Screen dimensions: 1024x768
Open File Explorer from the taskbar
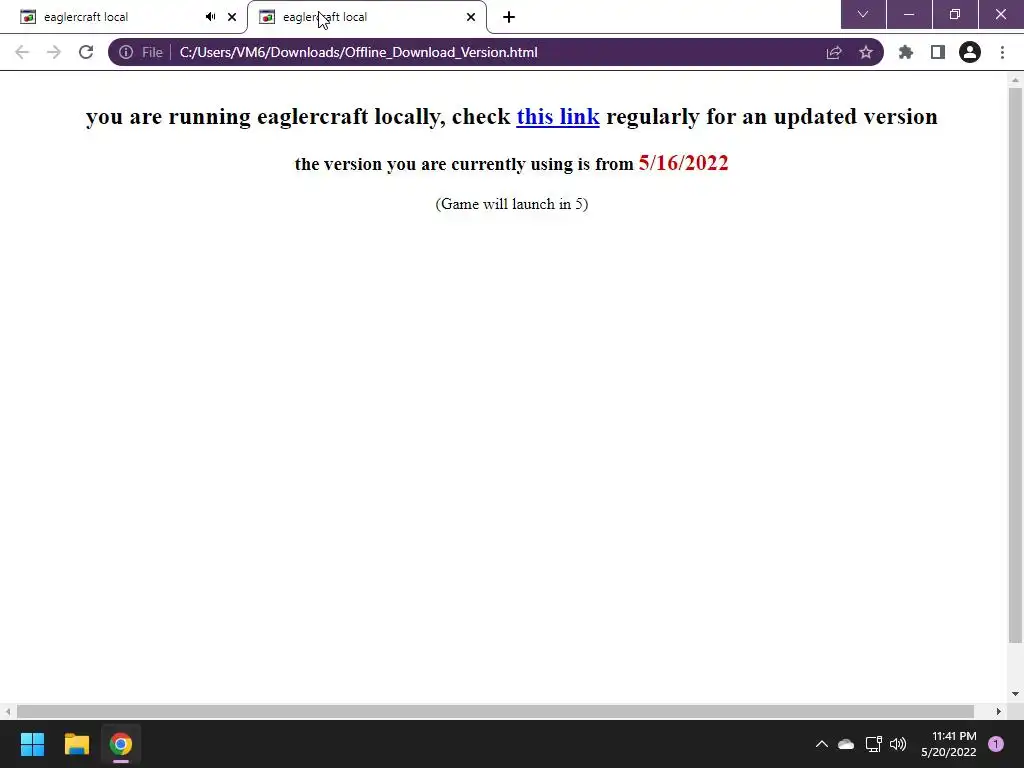tap(76, 744)
